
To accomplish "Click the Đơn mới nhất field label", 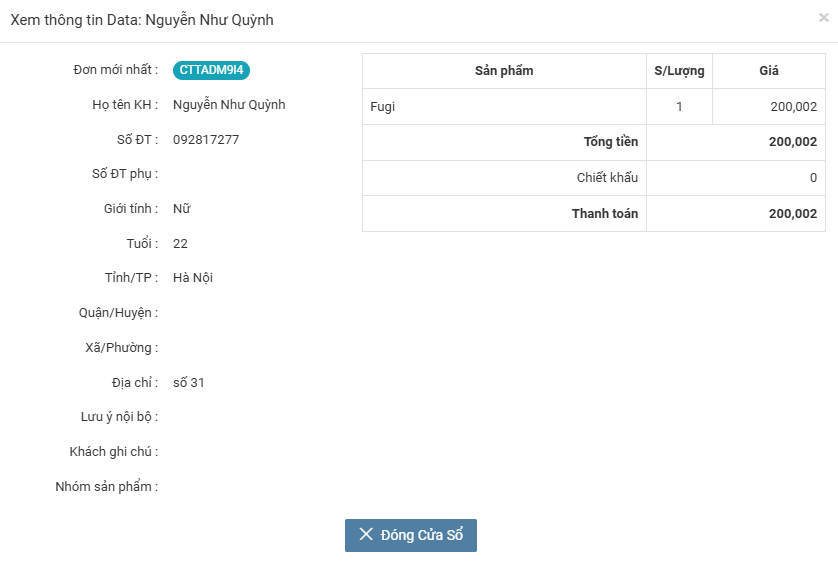I will 115,70.
